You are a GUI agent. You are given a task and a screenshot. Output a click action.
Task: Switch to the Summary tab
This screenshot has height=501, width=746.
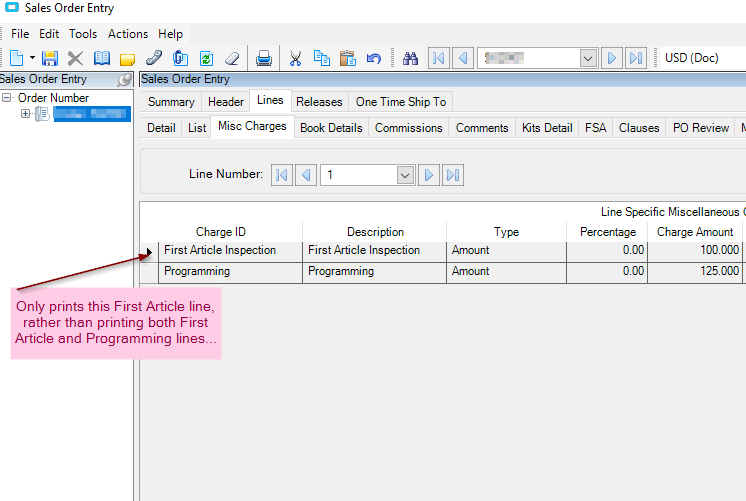(171, 102)
